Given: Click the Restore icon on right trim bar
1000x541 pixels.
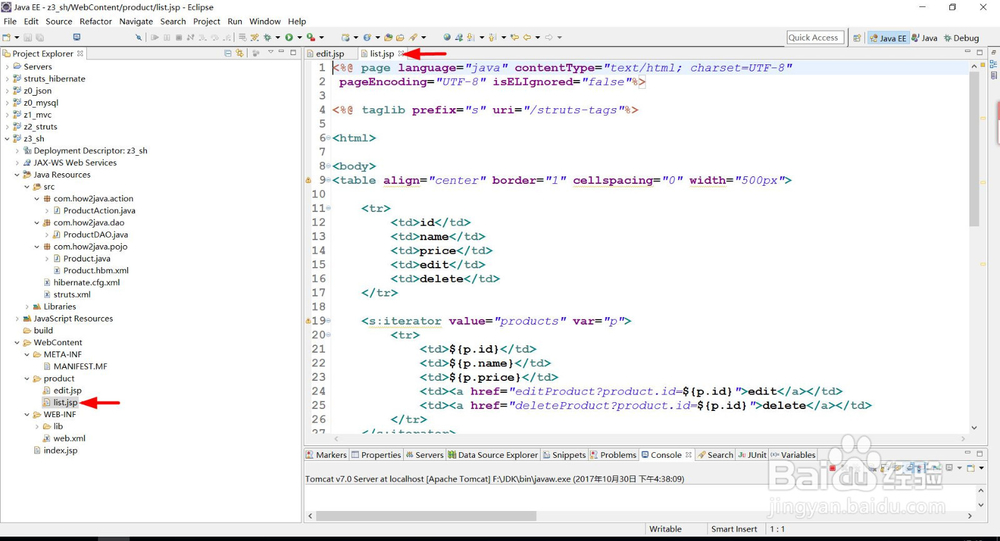Looking at the screenshot, I should tap(994, 52).
